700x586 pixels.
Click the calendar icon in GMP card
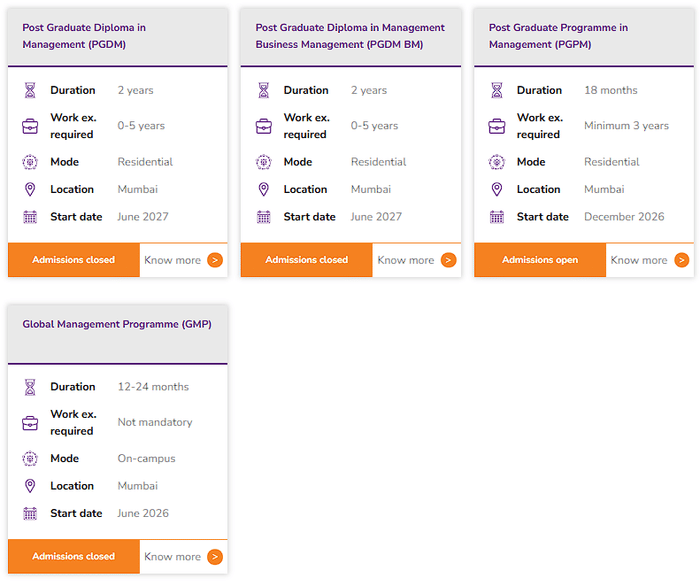point(30,514)
